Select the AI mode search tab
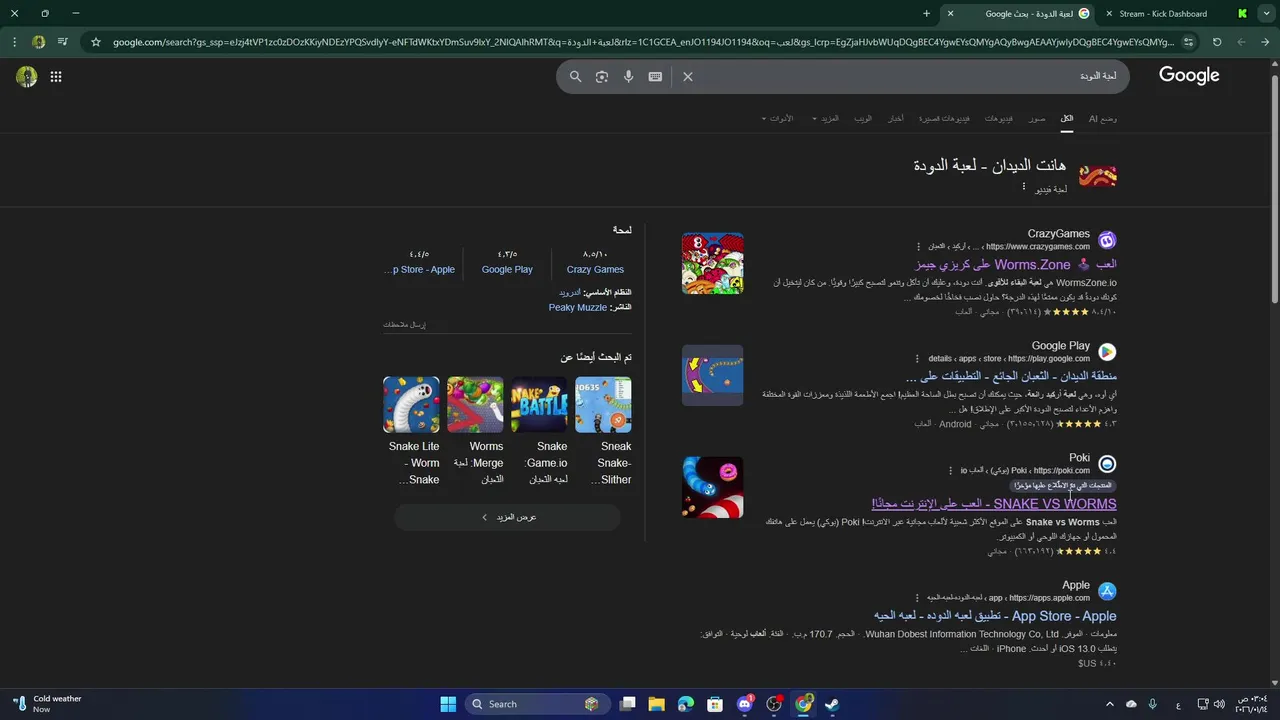Viewport: 1280px width, 720px height. [x=1103, y=118]
